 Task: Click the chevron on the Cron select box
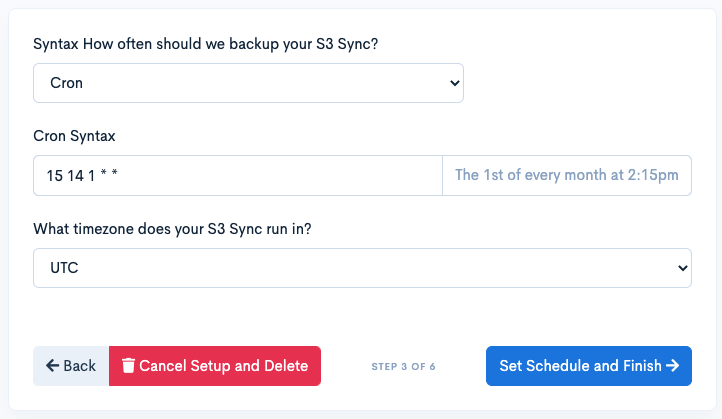[454, 83]
